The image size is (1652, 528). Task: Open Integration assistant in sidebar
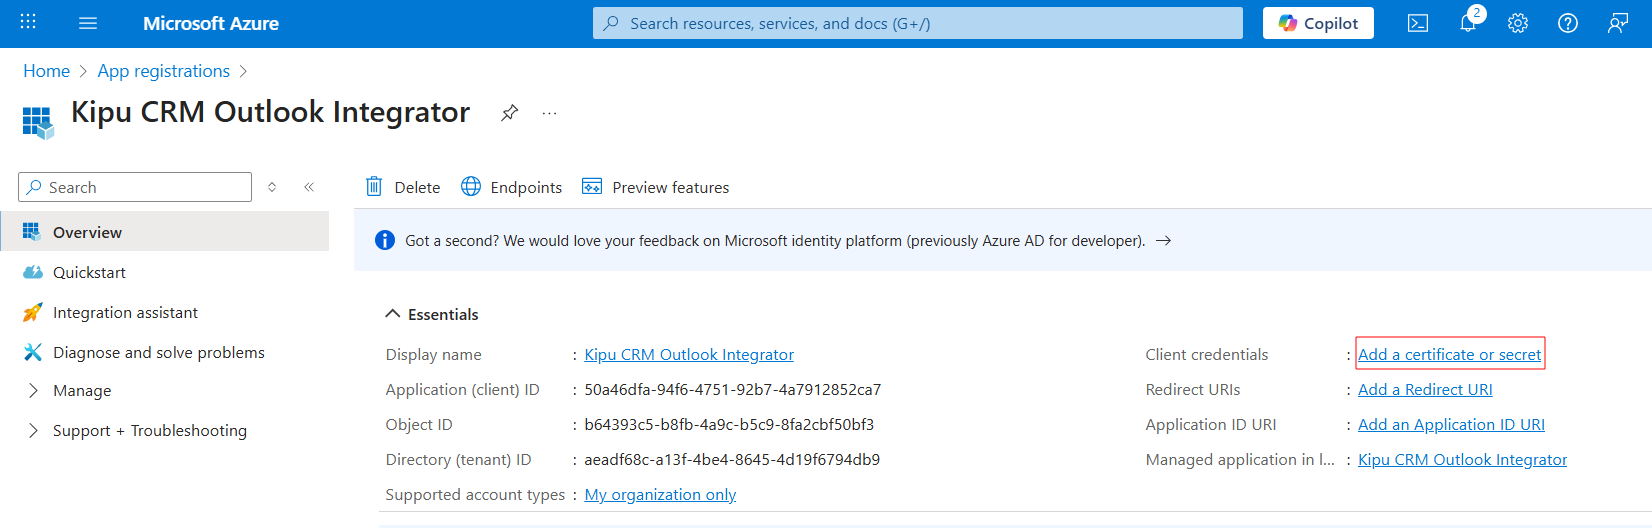pos(125,312)
